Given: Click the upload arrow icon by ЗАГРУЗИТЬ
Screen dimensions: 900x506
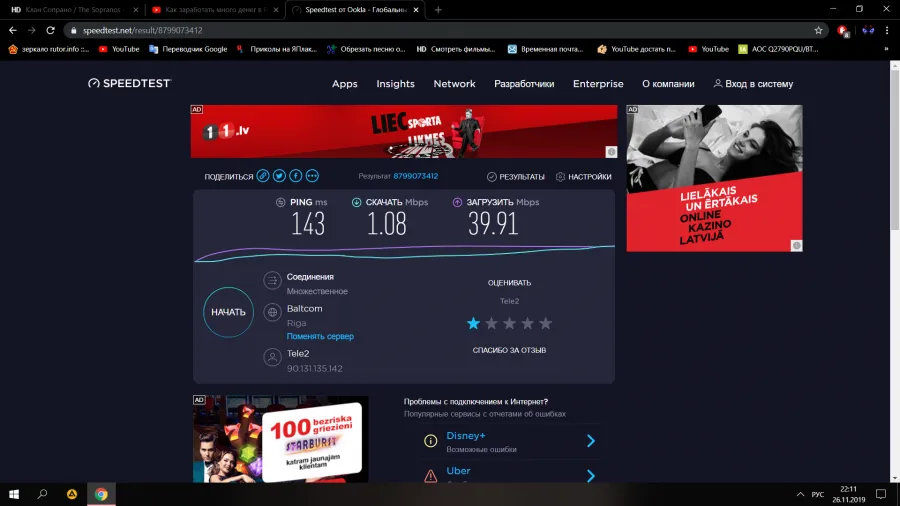Looking at the screenshot, I should [x=457, y=202].
